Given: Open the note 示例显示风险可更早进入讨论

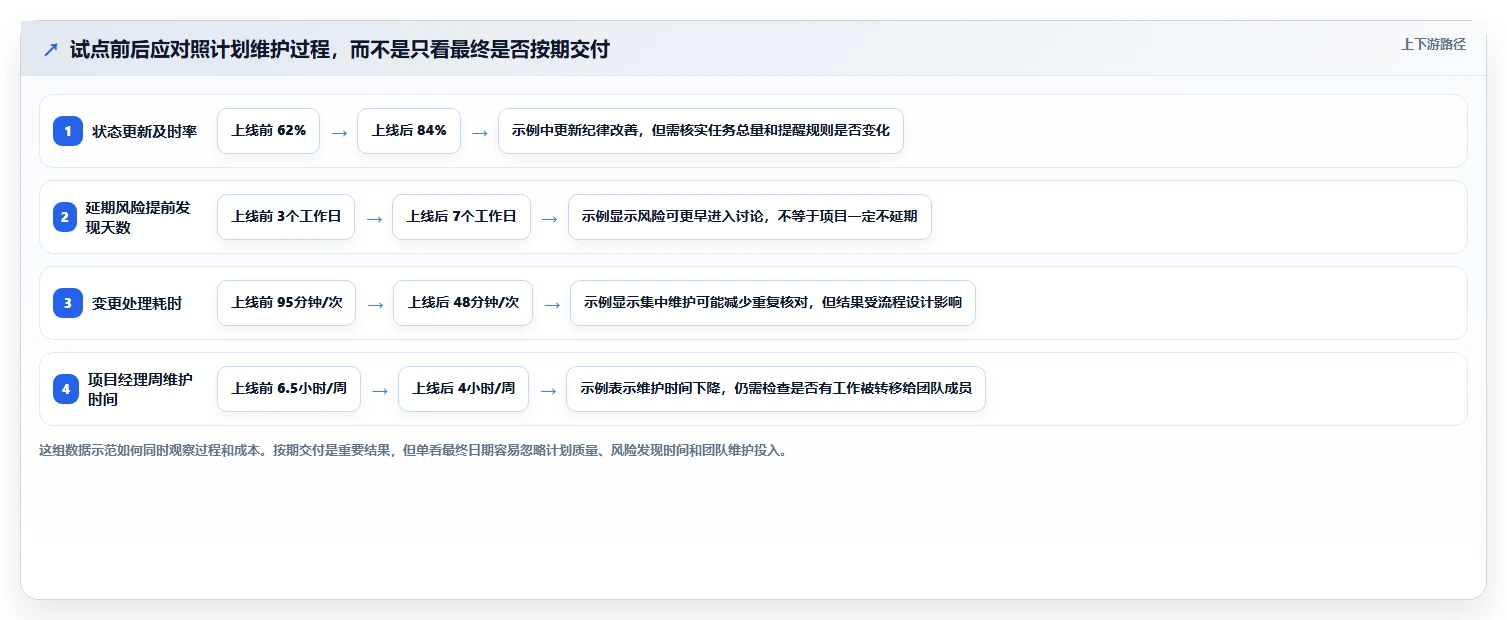Looking at the screenshot, I should coord(750,217).
